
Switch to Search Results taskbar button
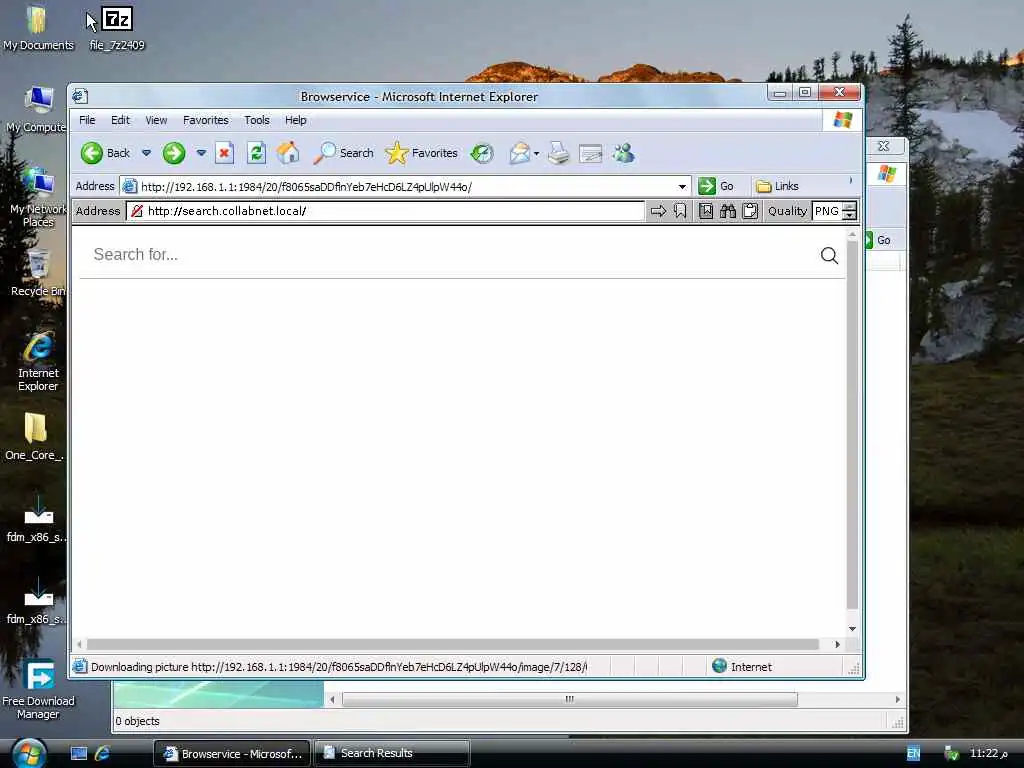392,753
